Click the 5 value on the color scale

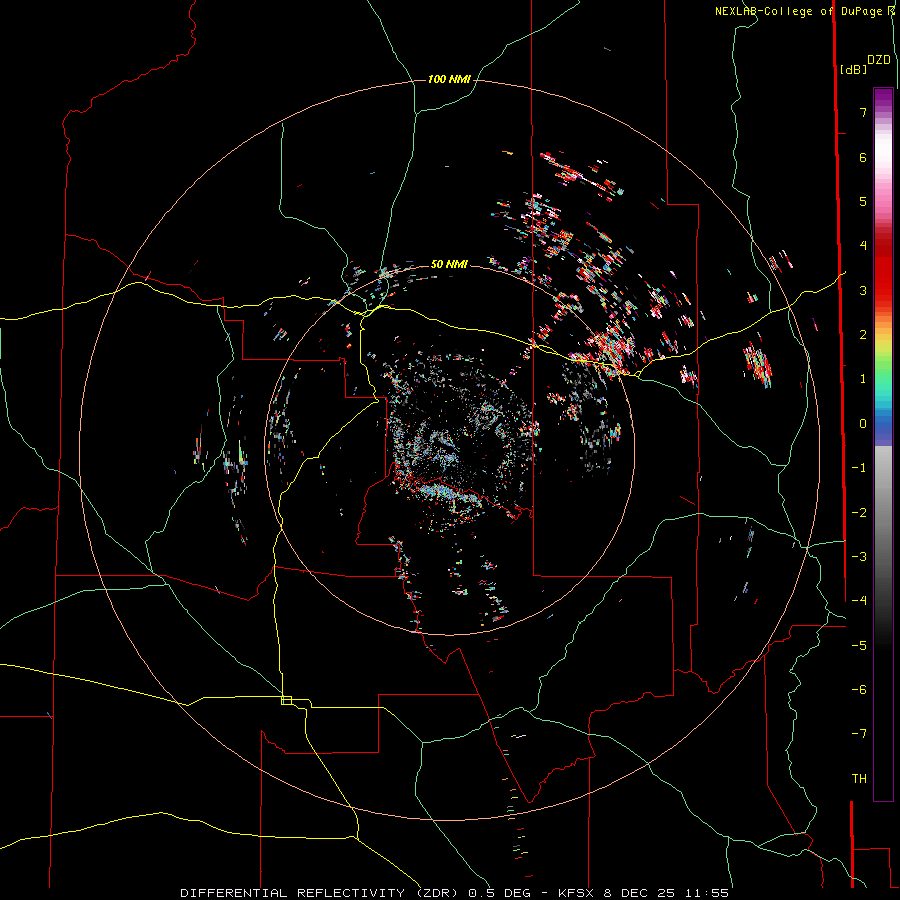(x=863, y=201)
